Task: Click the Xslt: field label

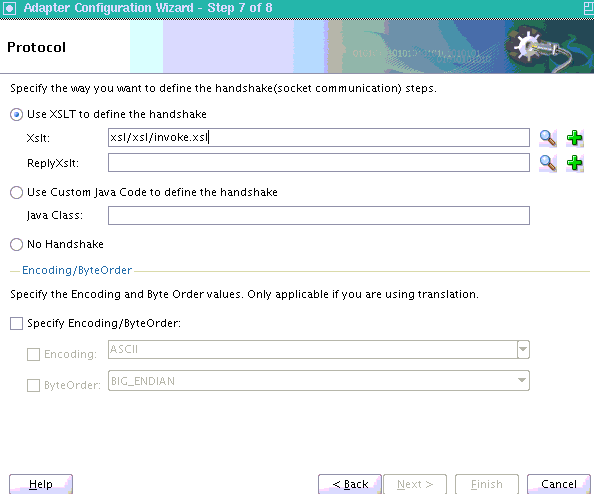Action: pos(38,138)
